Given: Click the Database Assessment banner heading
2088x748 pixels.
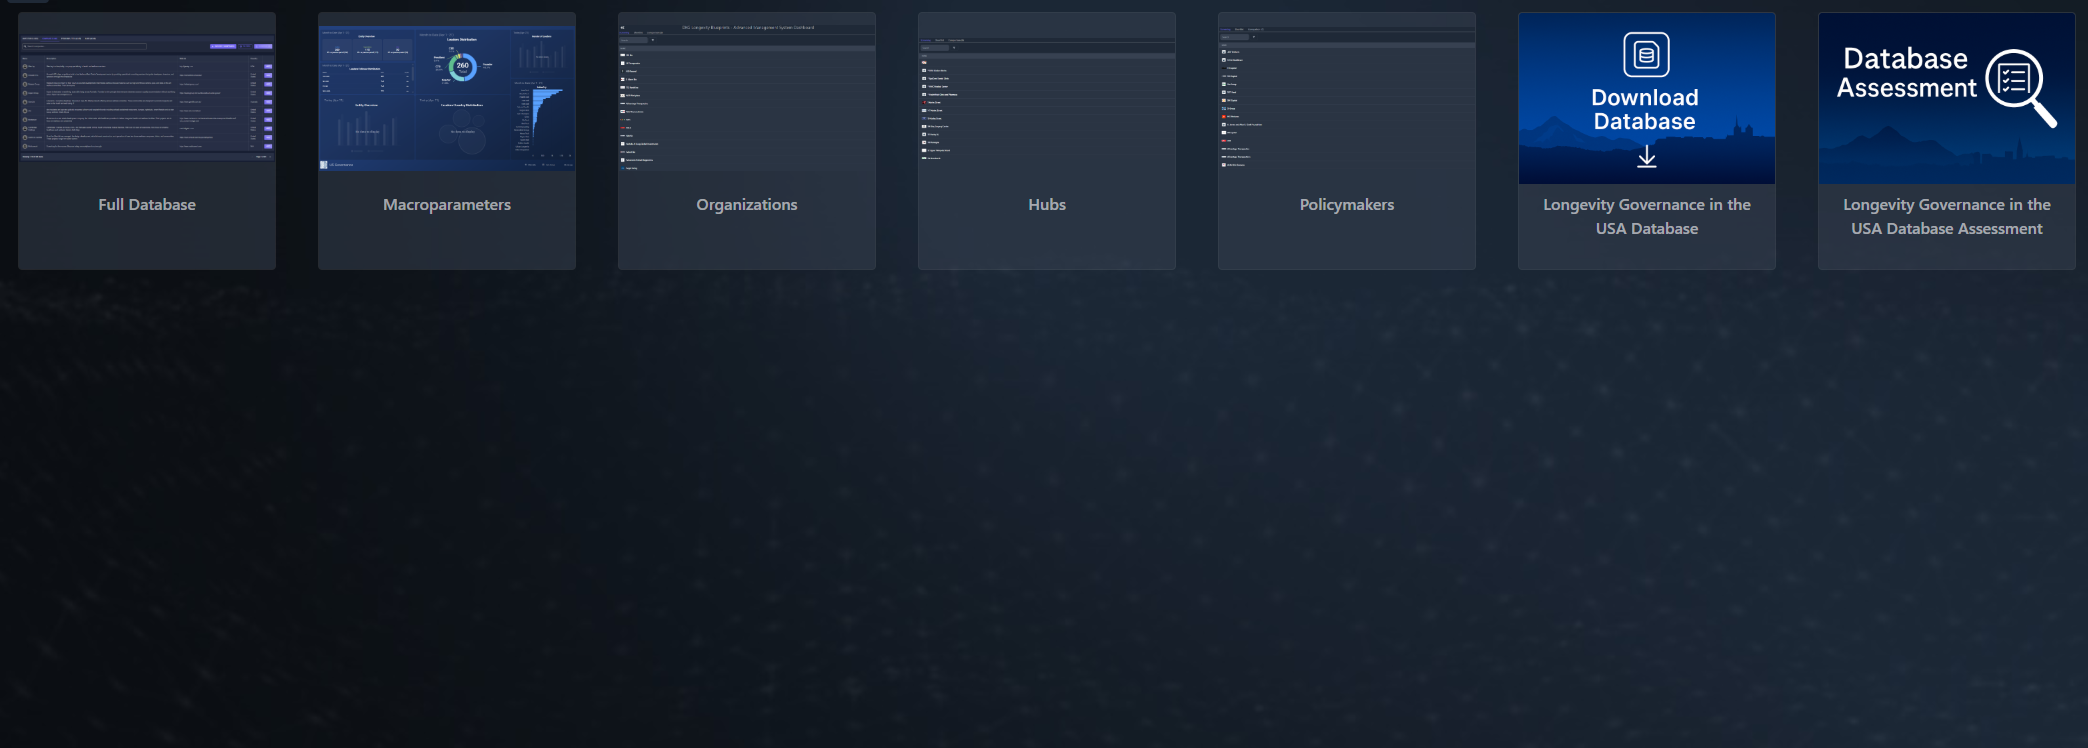Looking at the screenshot, I should 1906,74.
